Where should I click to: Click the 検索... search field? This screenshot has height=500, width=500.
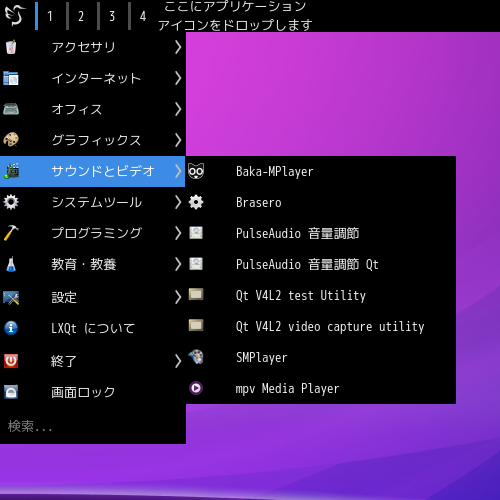pyautogui.click(x=93, y=426)
